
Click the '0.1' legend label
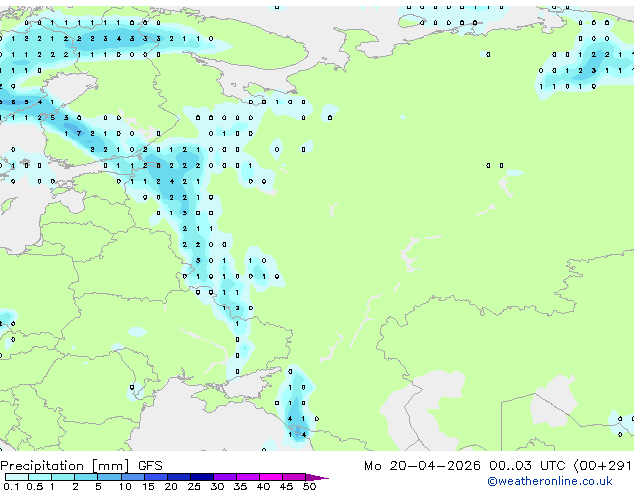tap(11, 486)
